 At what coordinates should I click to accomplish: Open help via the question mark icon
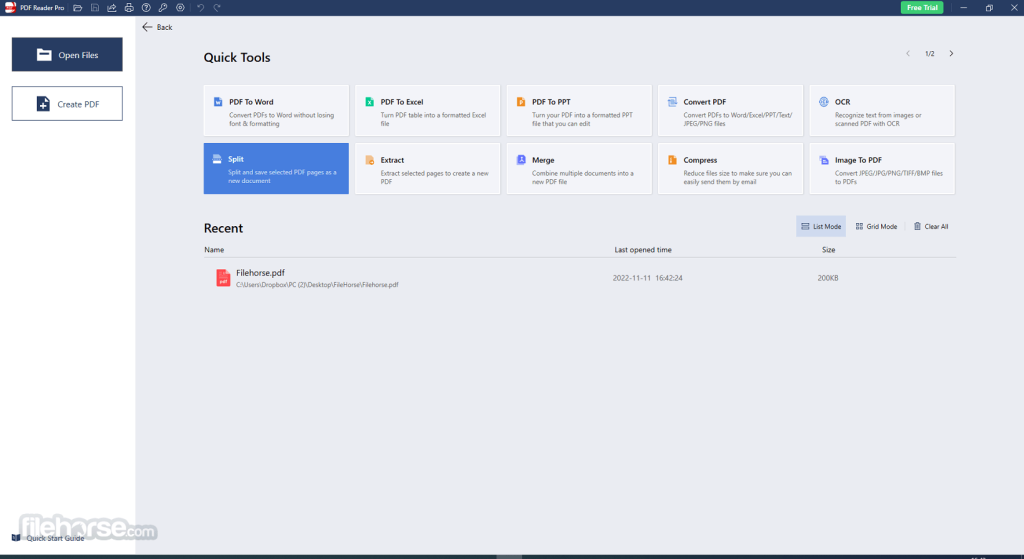click(x=146, y=8)
